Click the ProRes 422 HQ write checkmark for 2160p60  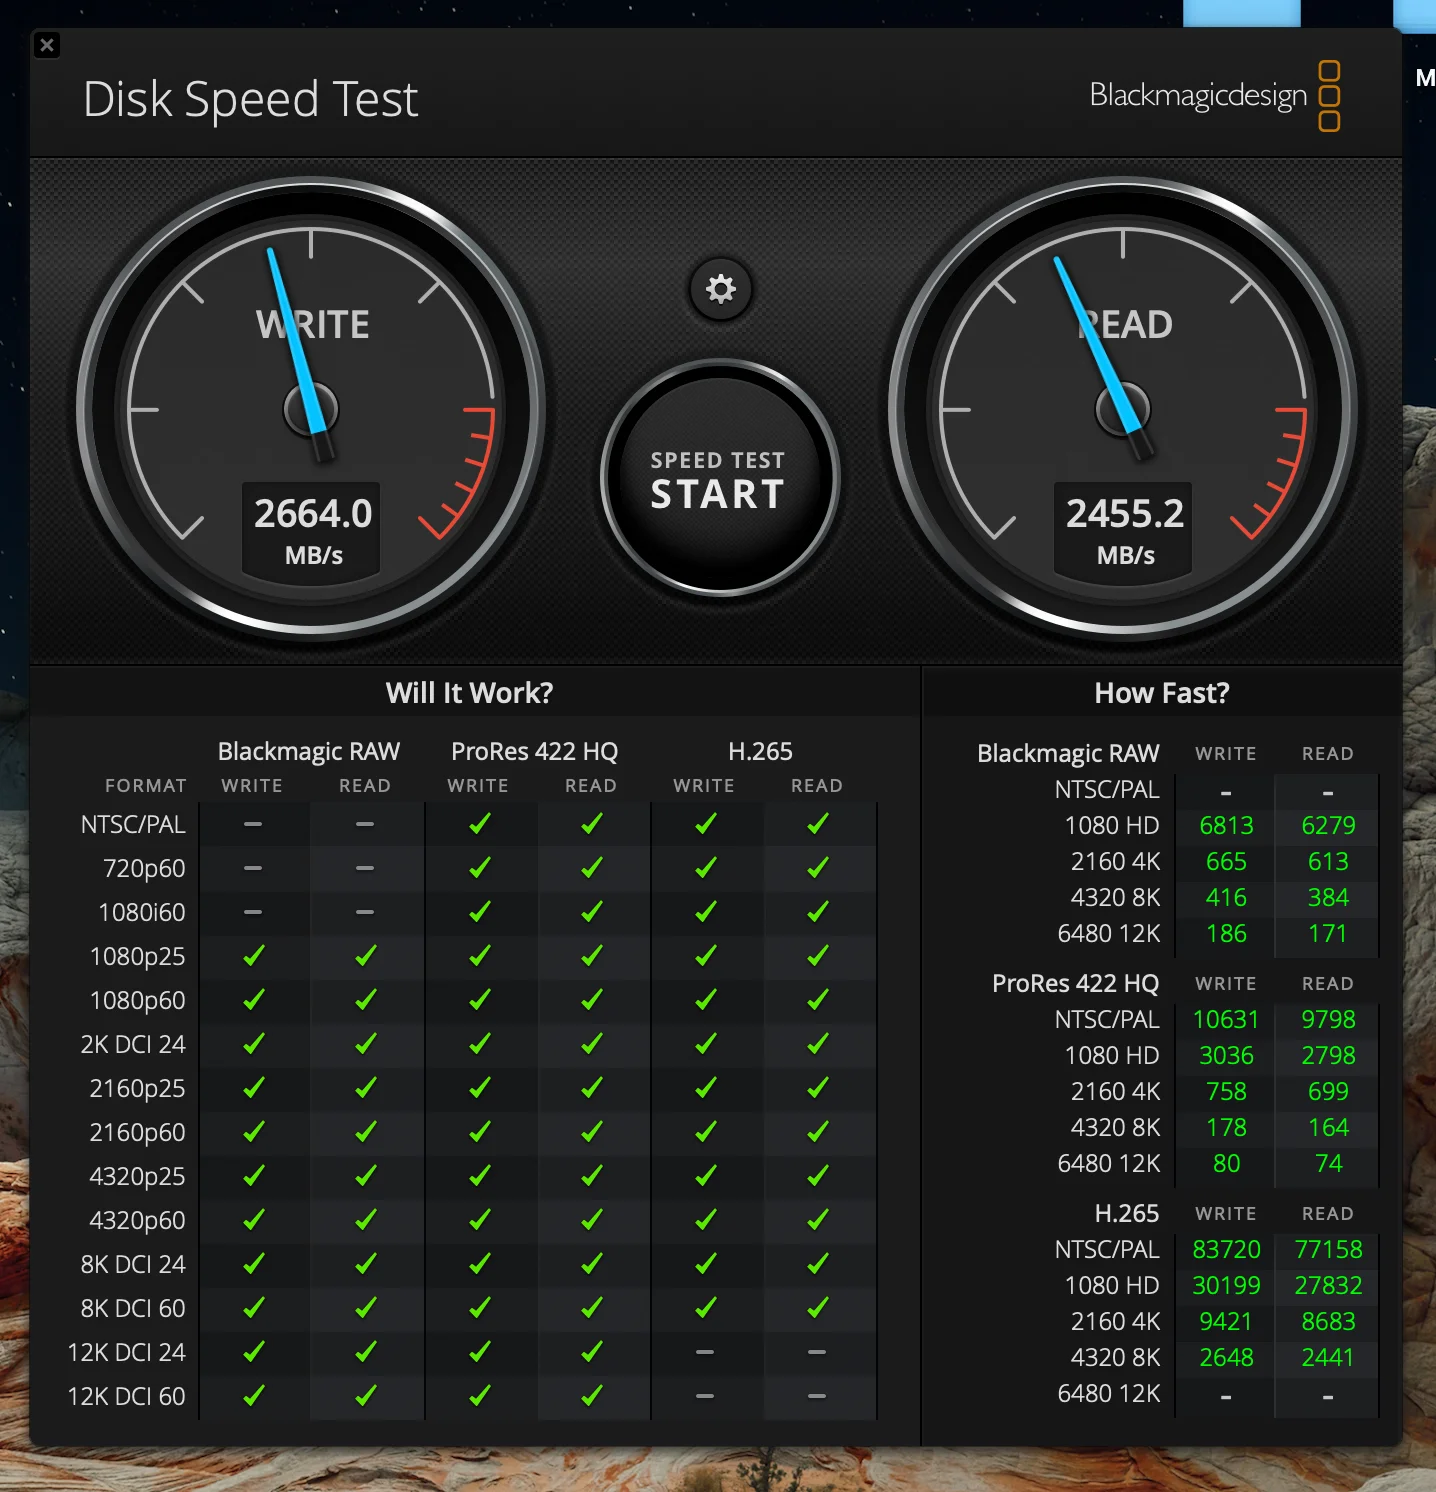pyautogui.click(x=479, y=1132)
